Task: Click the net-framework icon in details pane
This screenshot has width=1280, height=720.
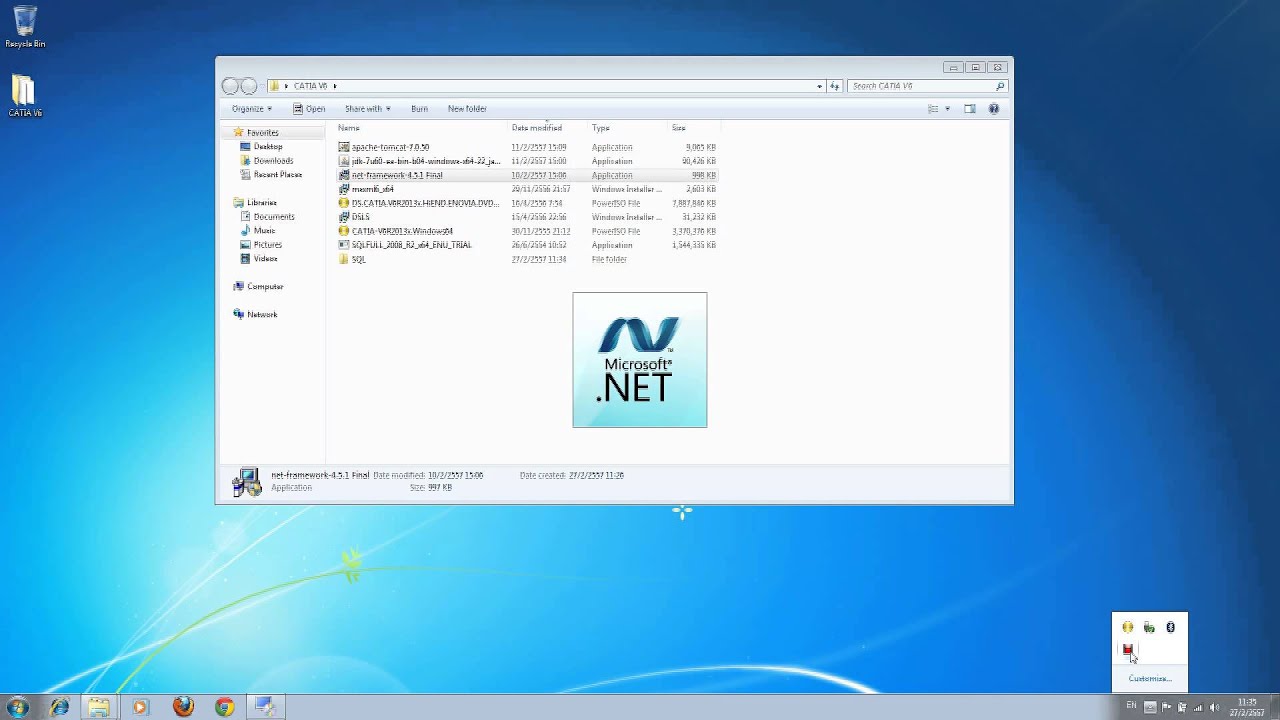Action: [x=246, y=482]
